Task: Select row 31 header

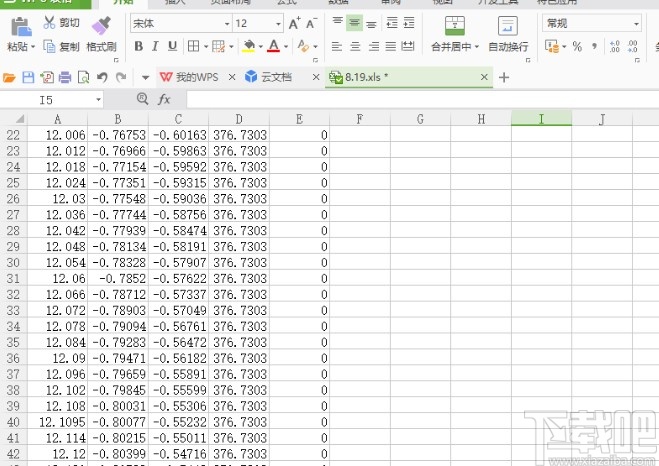Action: tap(13, 279)
